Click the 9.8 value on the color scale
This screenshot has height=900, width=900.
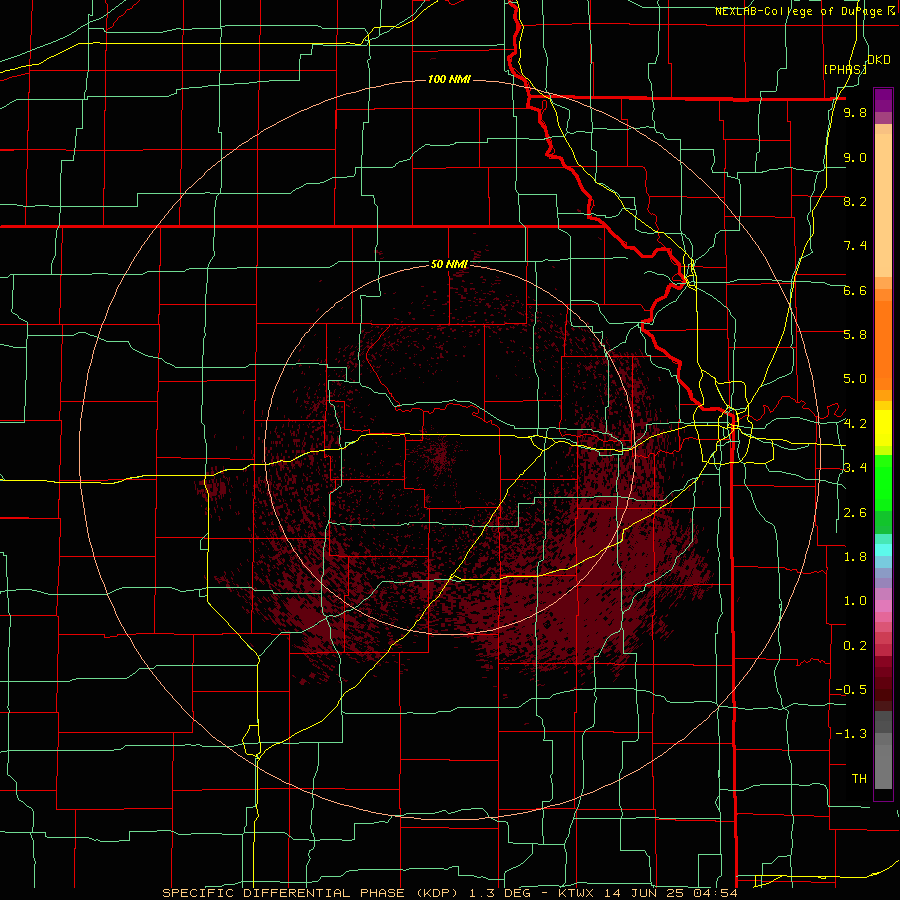click(x=855, y=112)
